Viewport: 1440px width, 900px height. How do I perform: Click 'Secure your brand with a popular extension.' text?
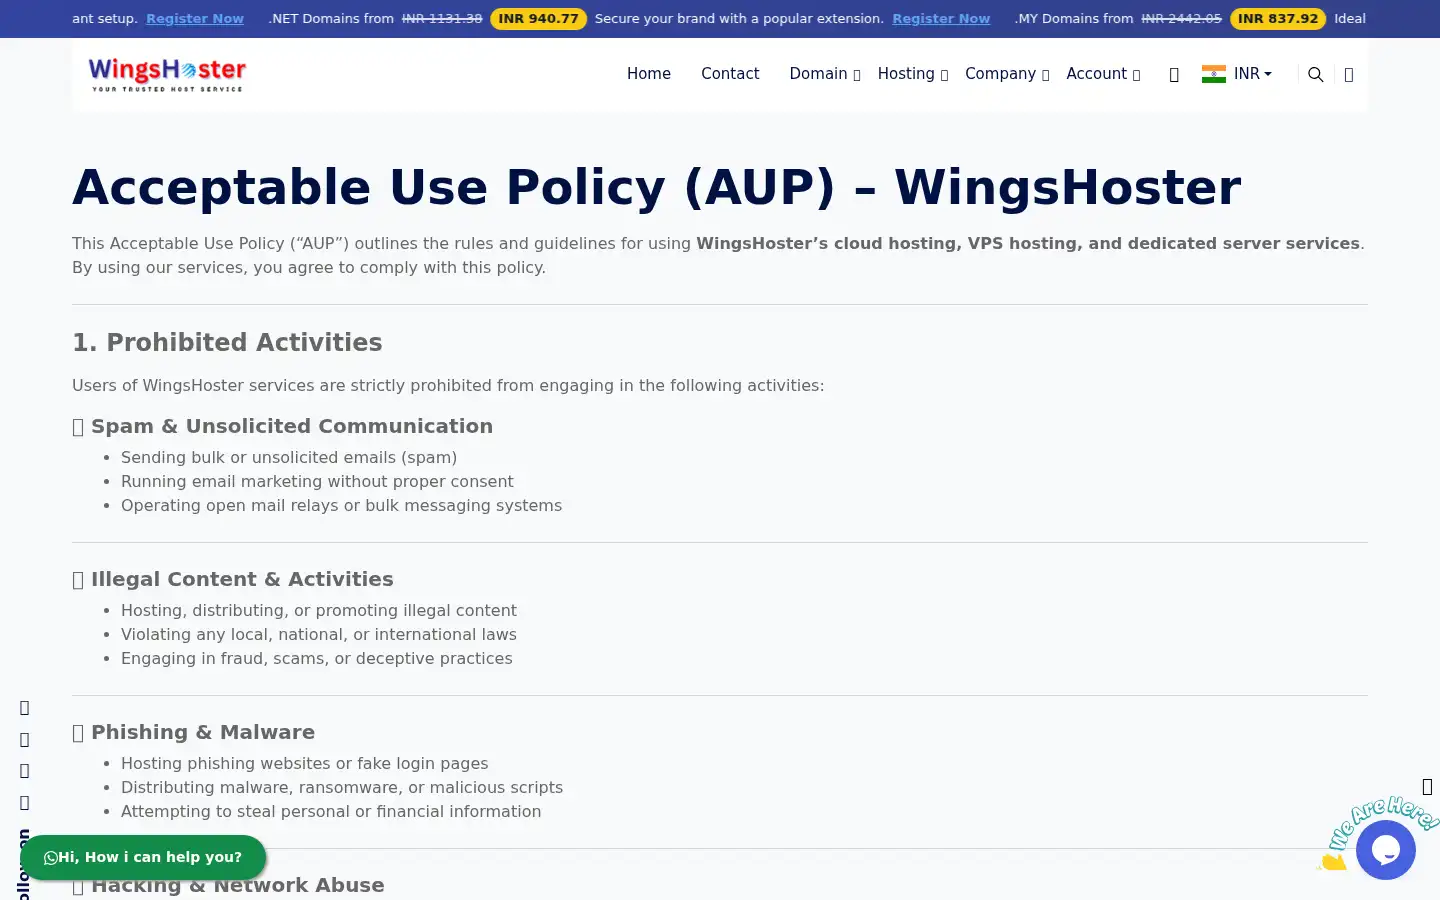coord(739,19)
